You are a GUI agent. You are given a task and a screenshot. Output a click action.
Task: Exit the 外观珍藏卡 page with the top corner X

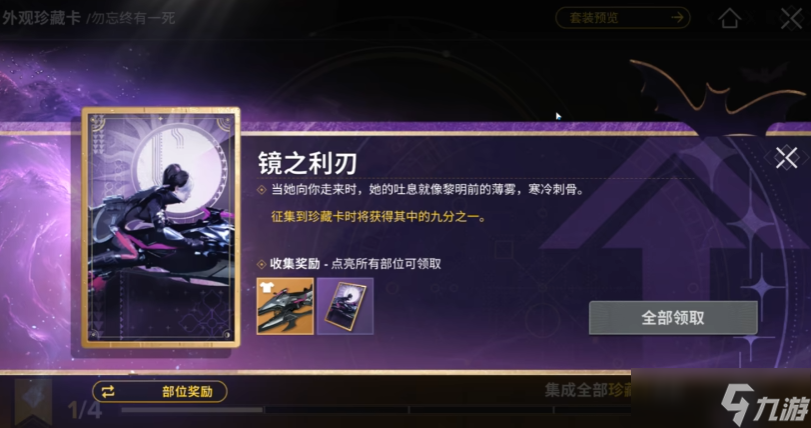tap(791, 19)
